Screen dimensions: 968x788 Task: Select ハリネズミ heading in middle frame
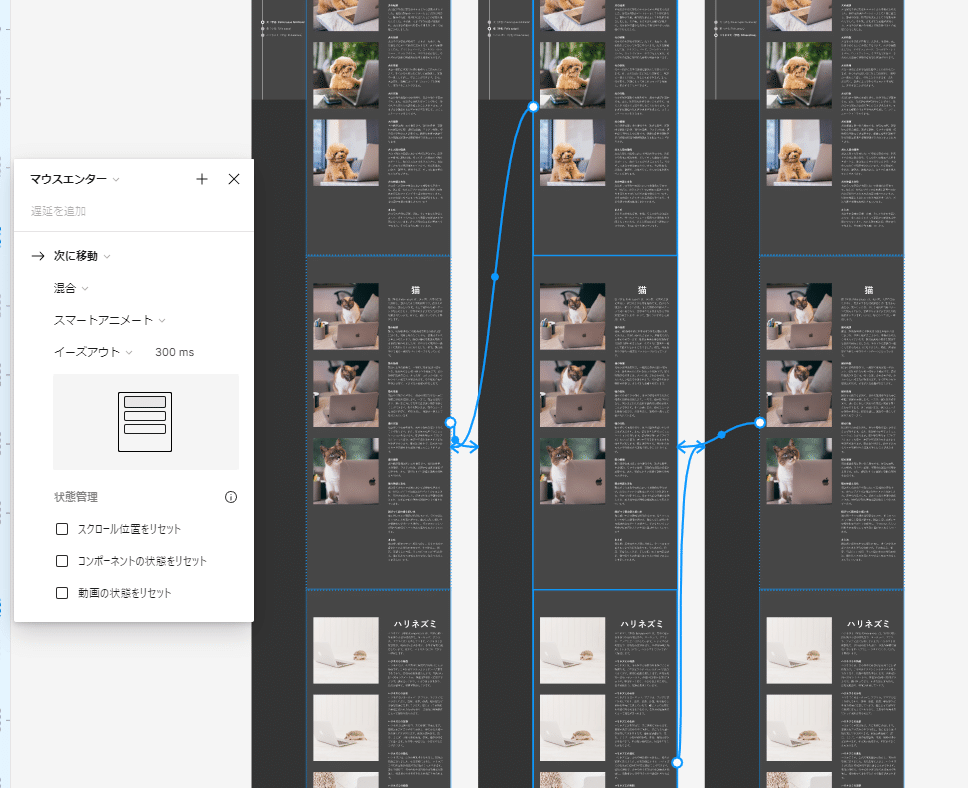(642, 624)
